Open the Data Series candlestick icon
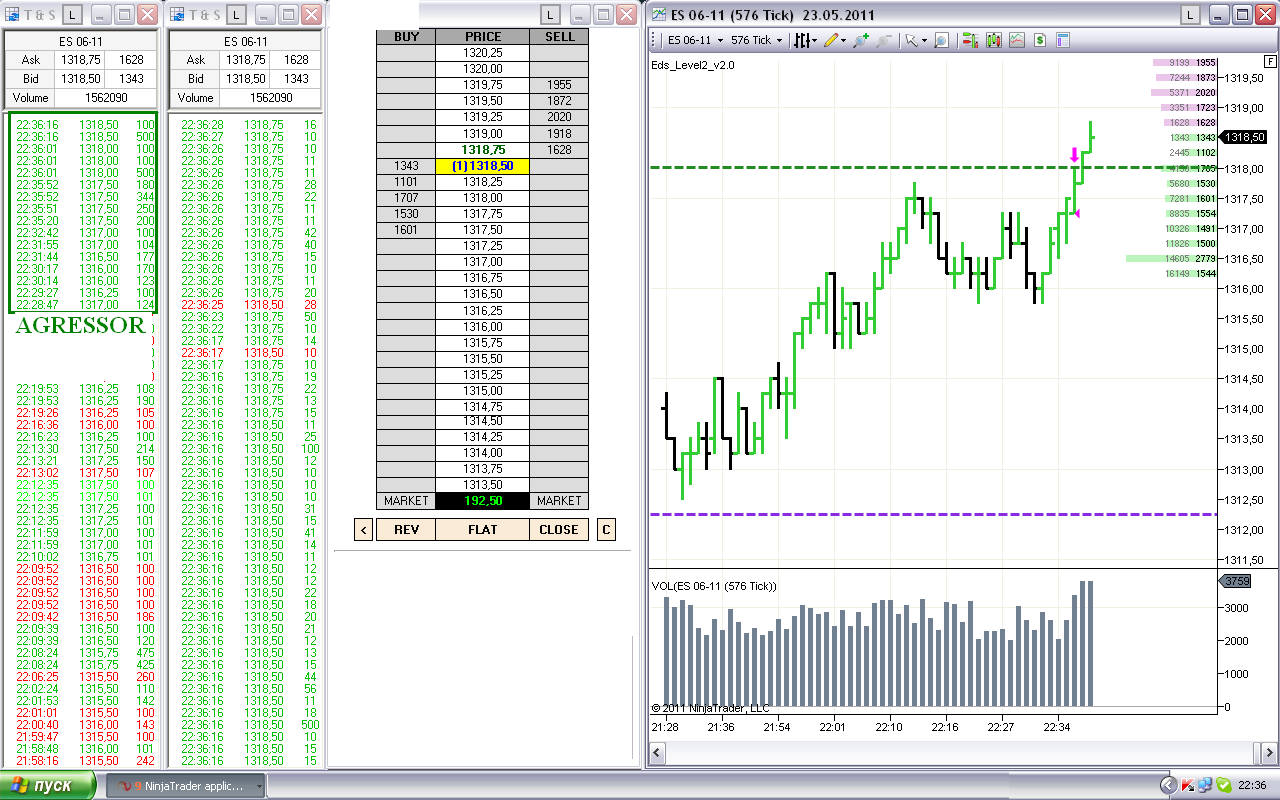1280x800 pixels. click(x=994, y=40)
